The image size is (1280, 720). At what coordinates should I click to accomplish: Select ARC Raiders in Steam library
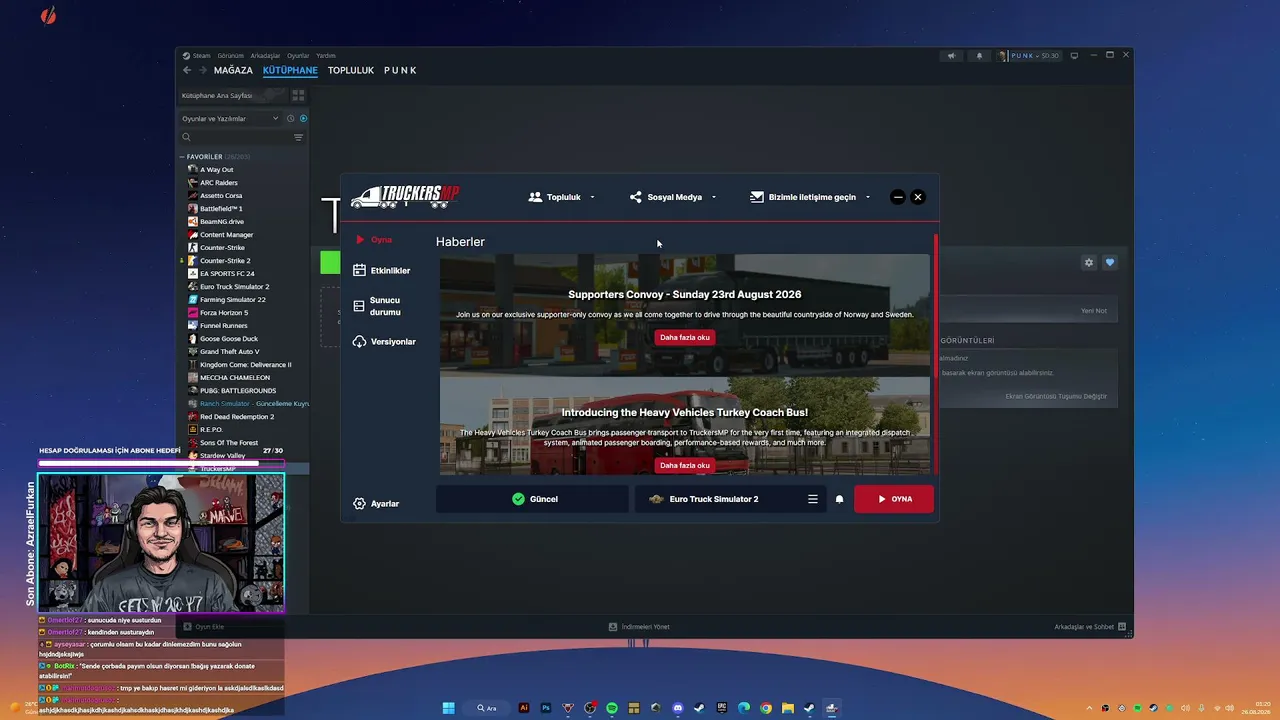(219, 183)
